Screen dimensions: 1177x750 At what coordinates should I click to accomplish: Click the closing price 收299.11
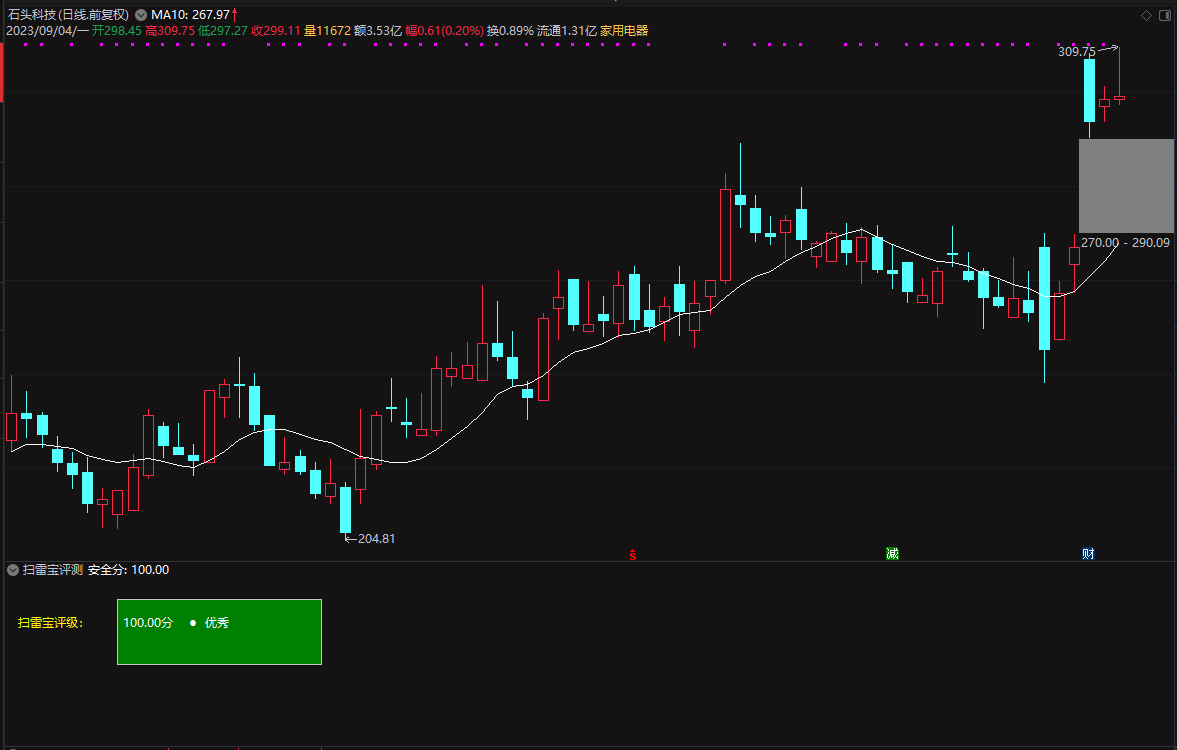[x=275, y=31]
